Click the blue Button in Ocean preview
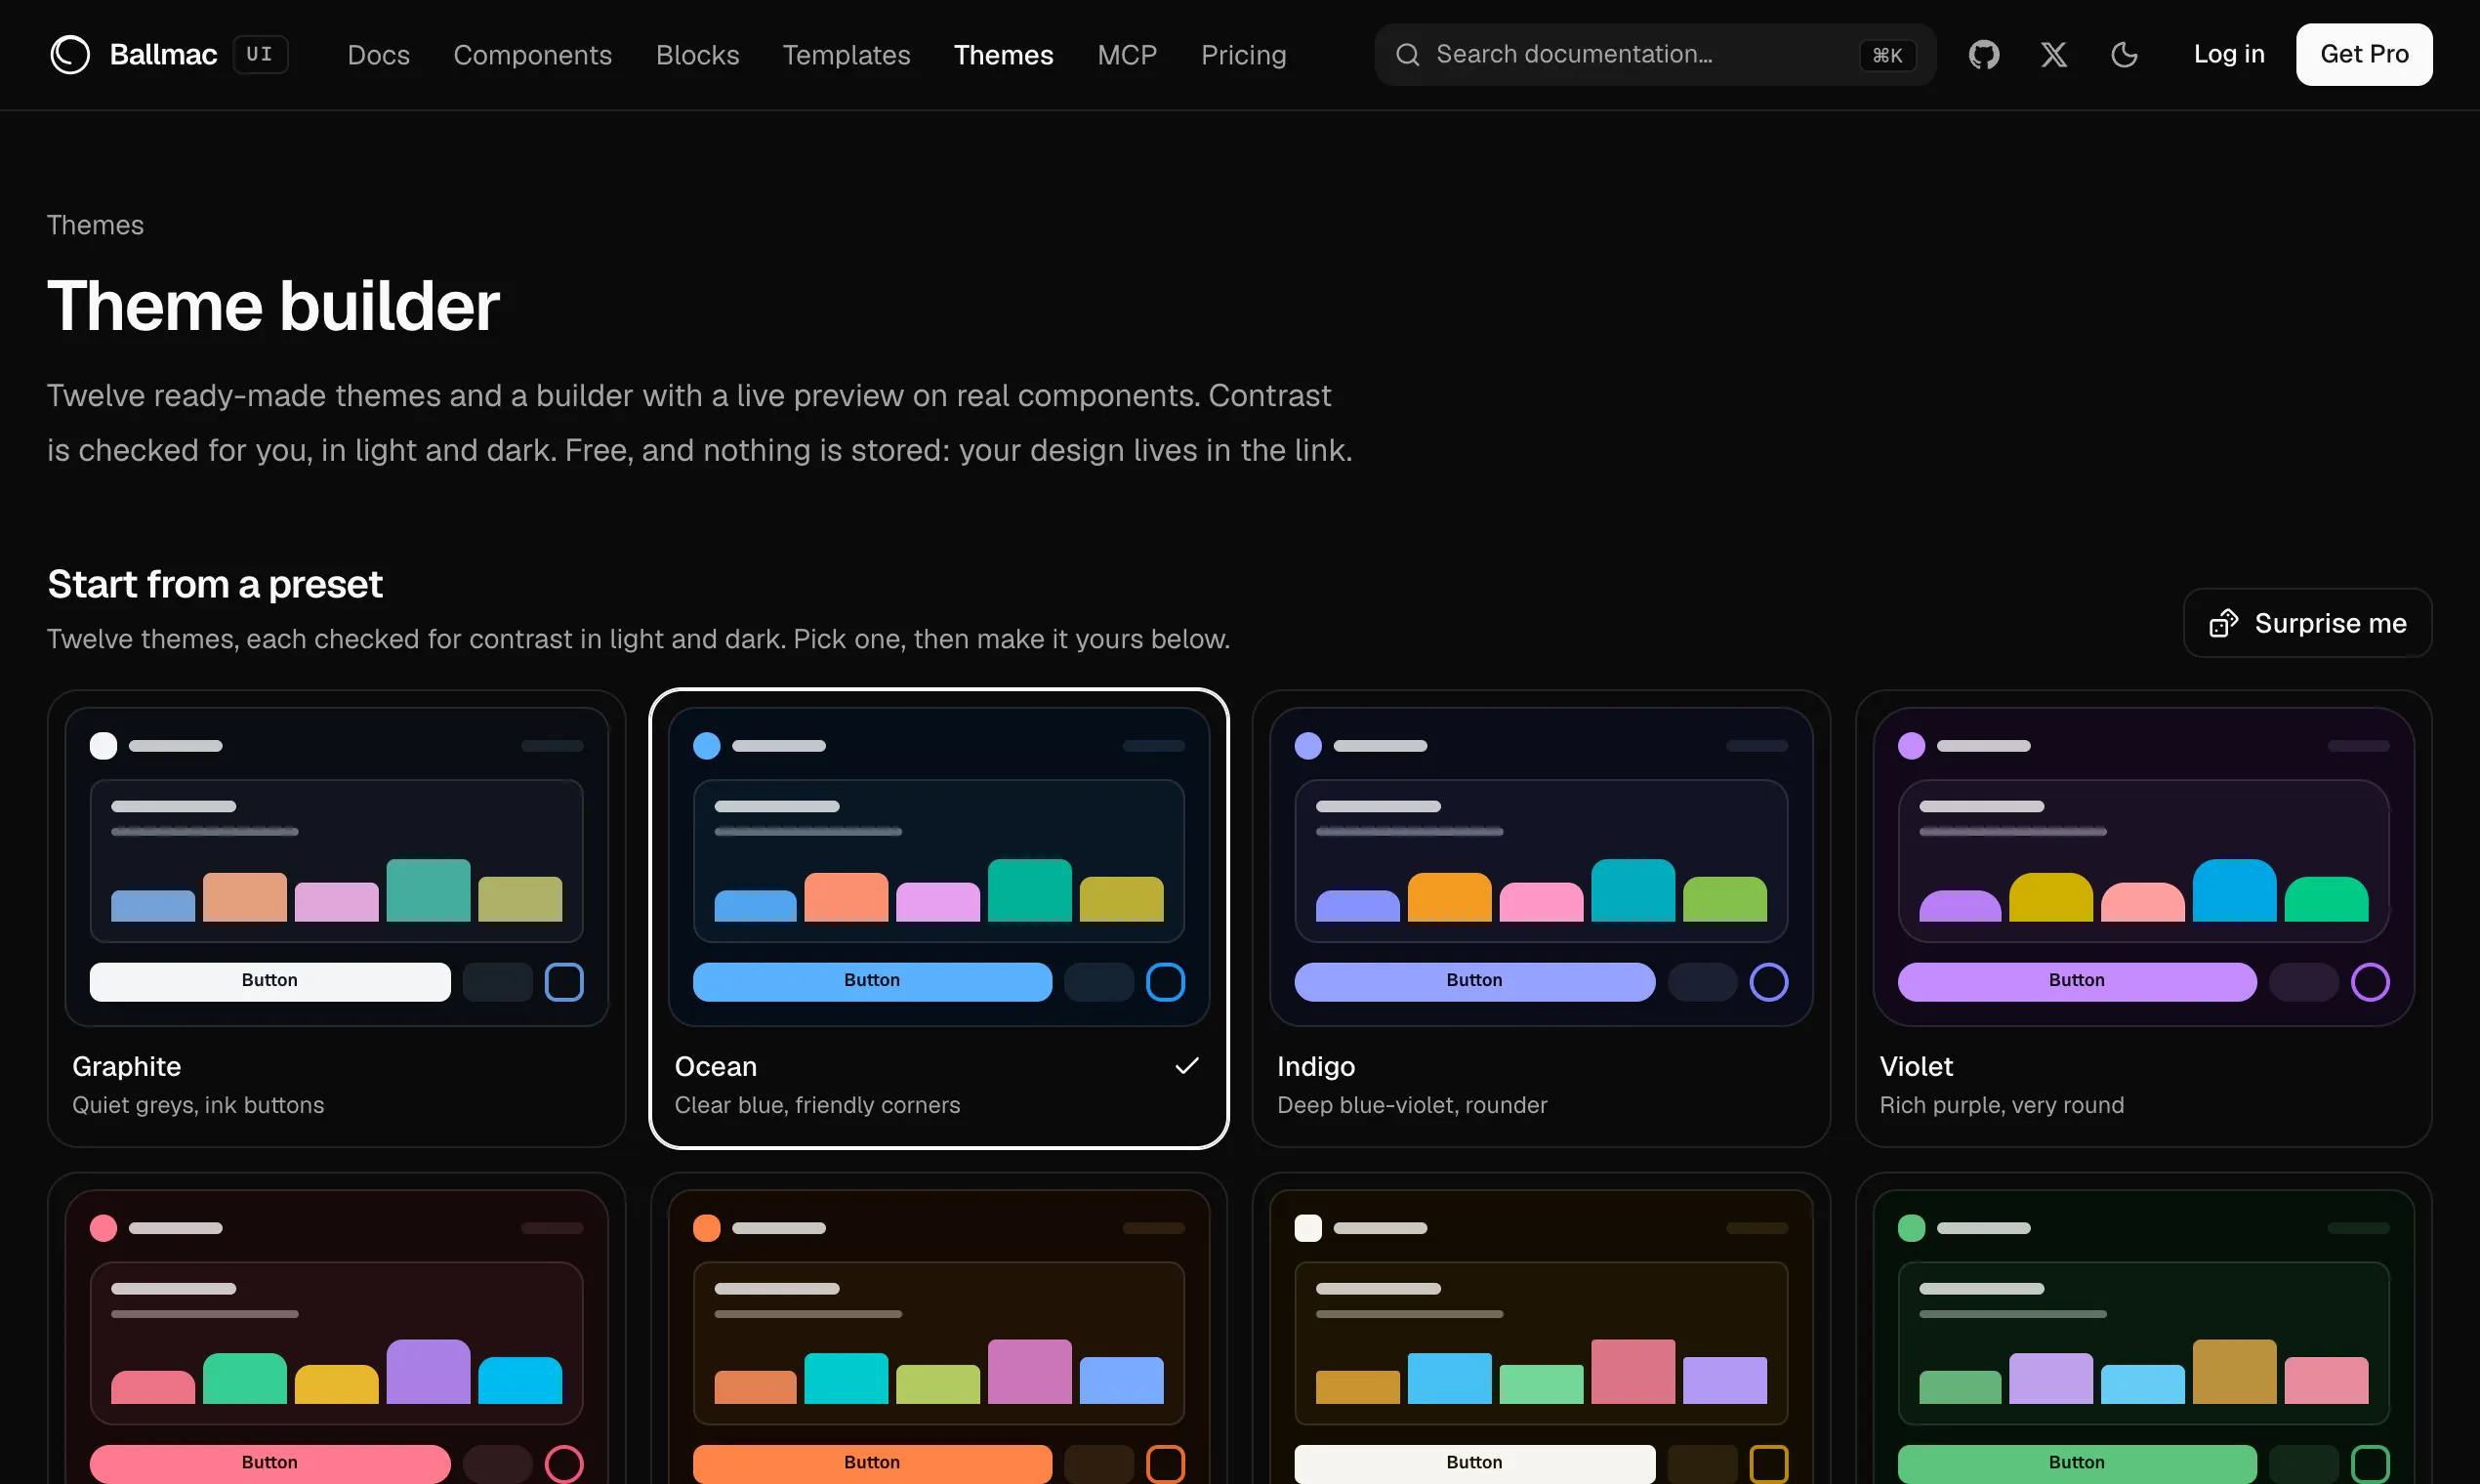 872,981
